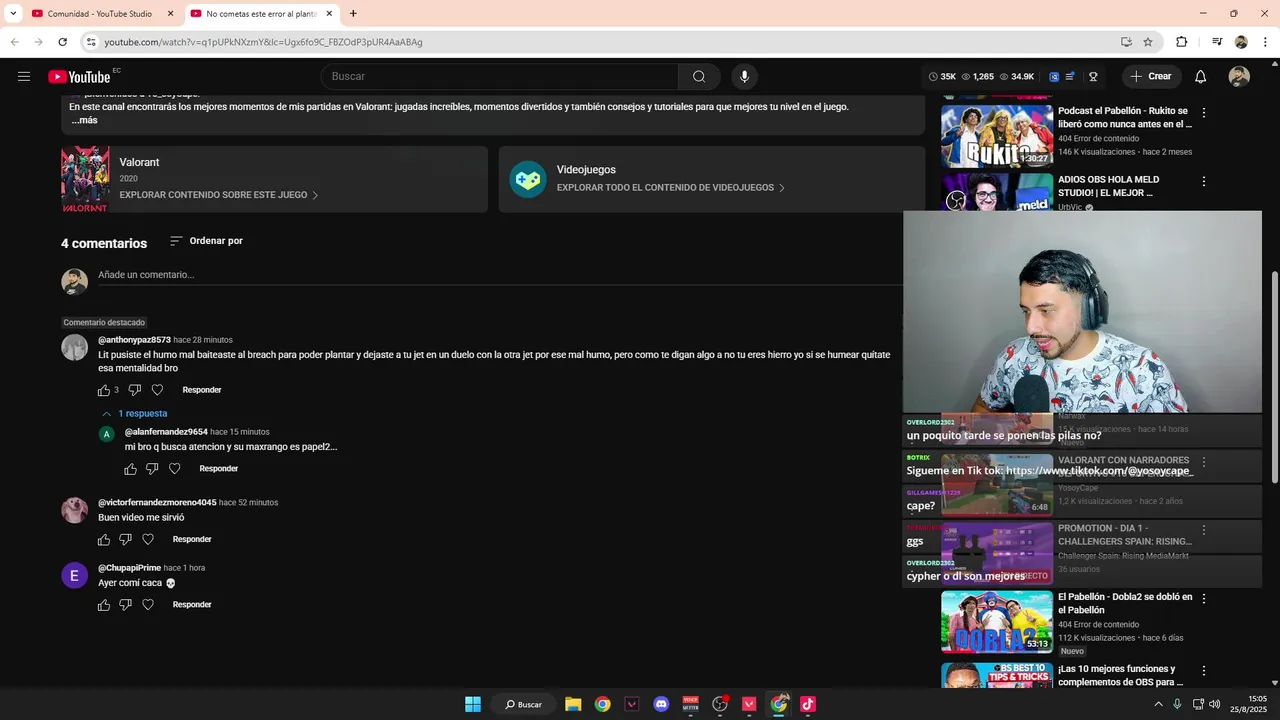Open the @anthonypaz8573 channel link
1280x720 pixels.
click(134, 340)
